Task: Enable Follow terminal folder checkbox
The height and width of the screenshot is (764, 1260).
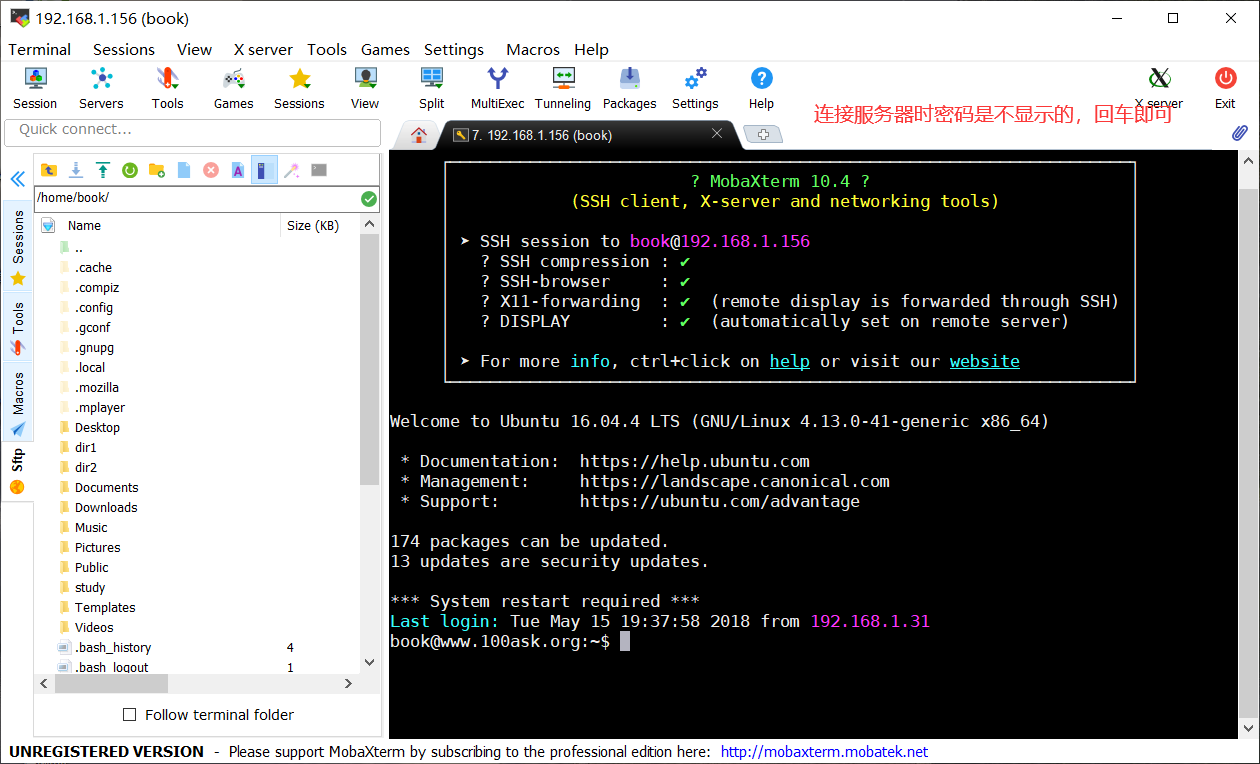Action: 129,715
